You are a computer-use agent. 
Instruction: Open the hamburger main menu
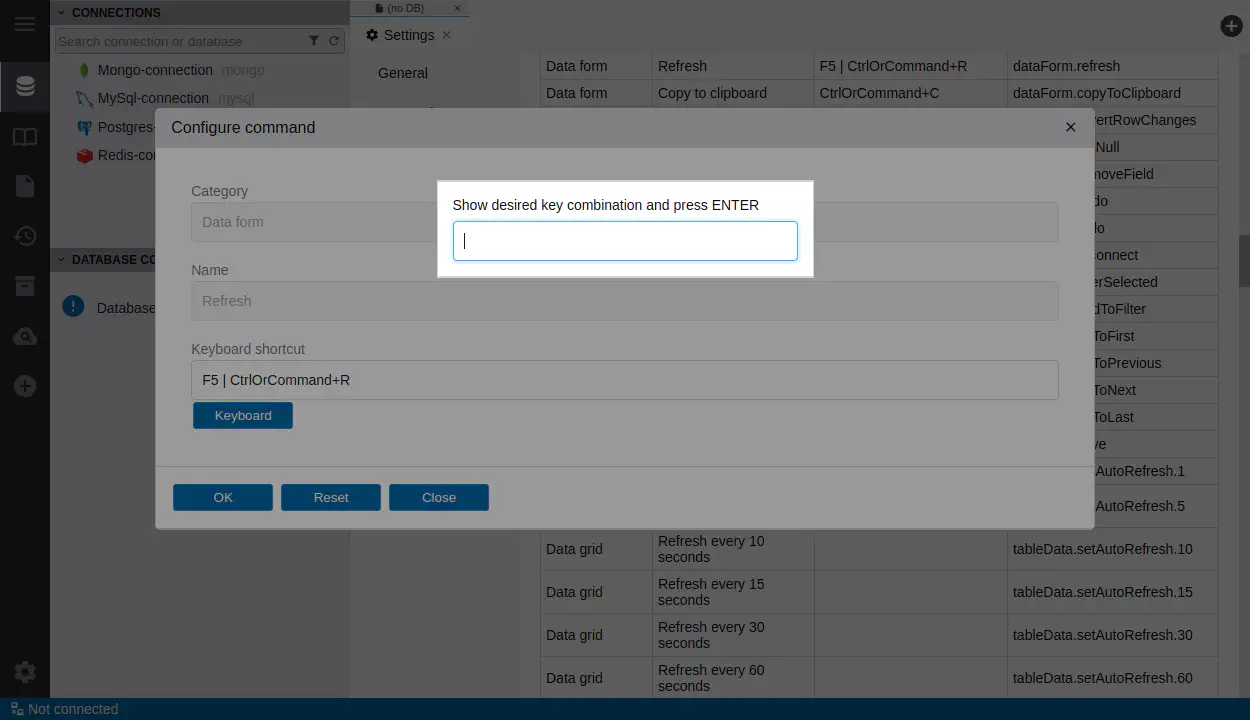(24, 24)
